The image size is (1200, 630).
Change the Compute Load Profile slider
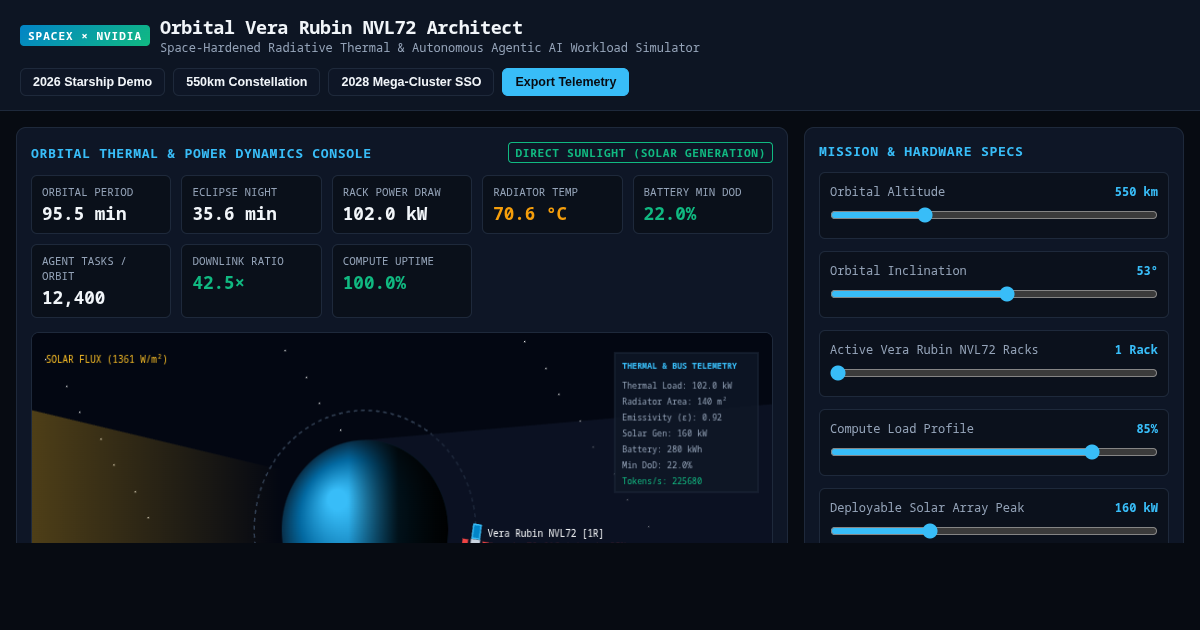click(994, 452)
